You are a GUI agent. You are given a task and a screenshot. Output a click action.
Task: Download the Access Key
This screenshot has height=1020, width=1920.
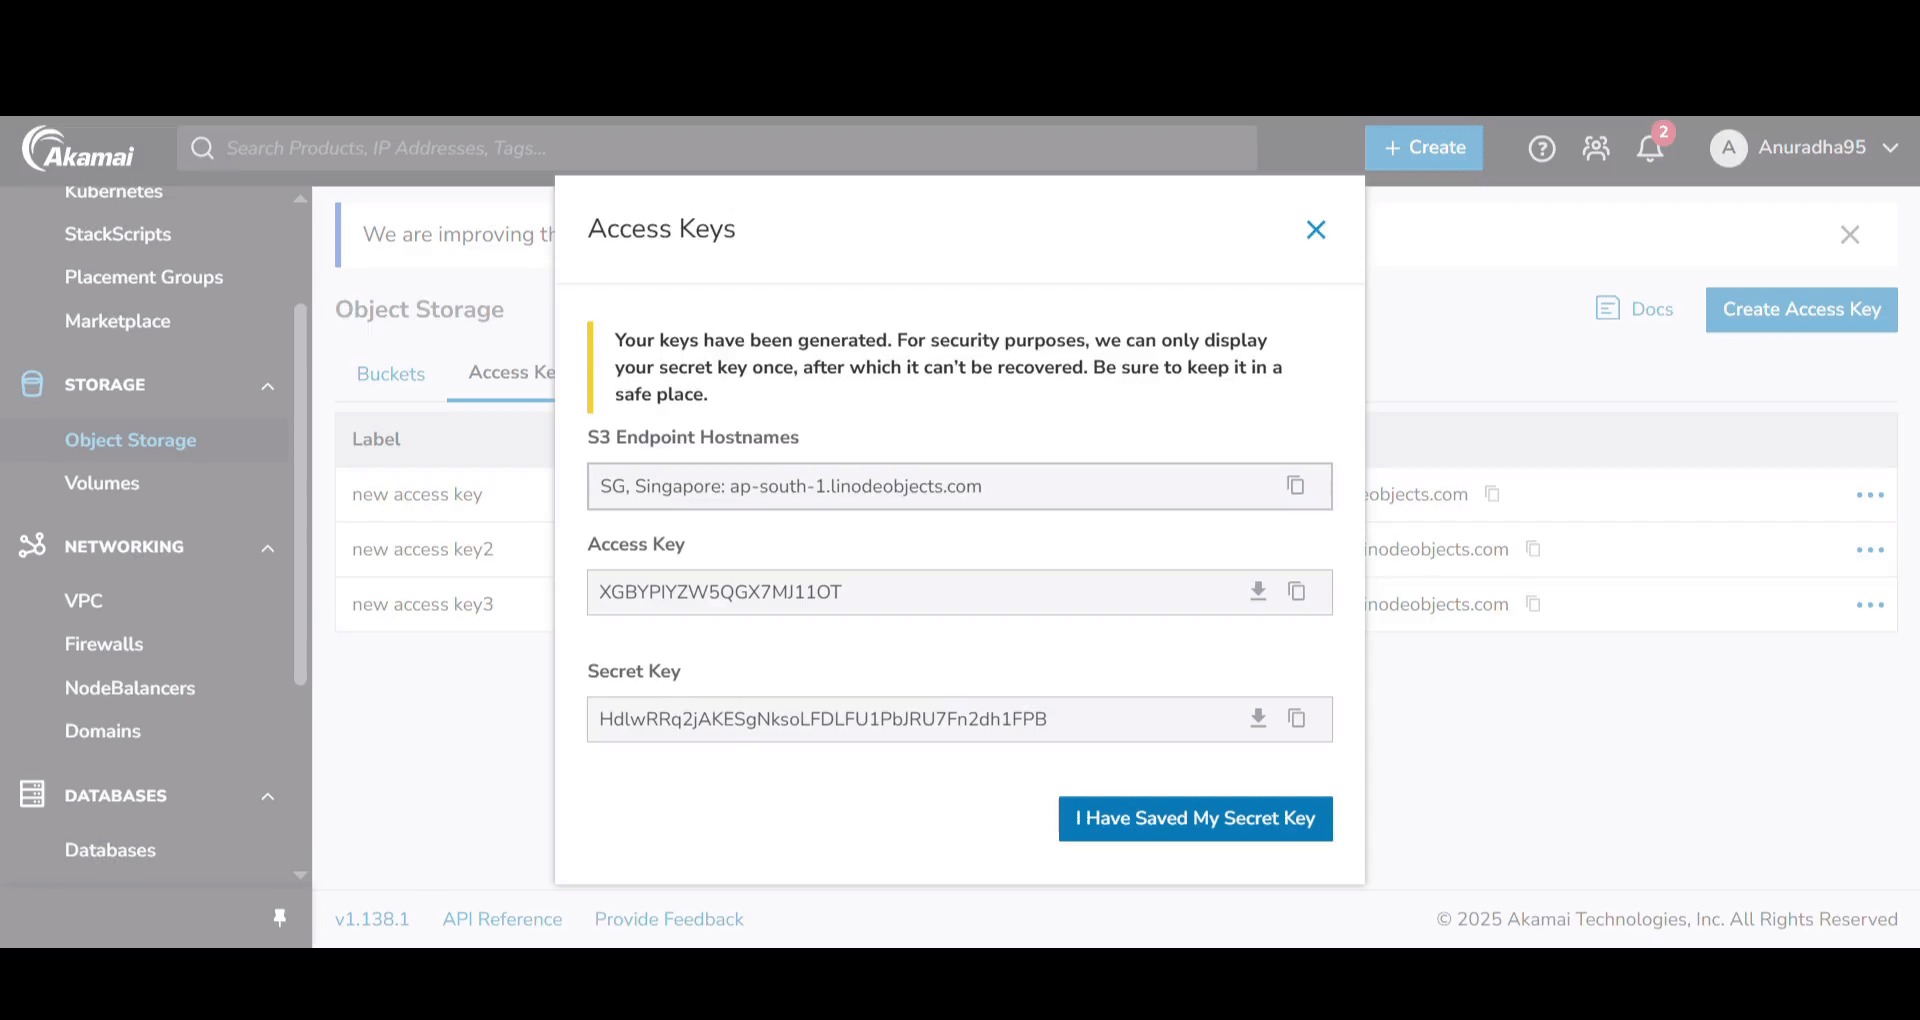[x=1258, y=591]
